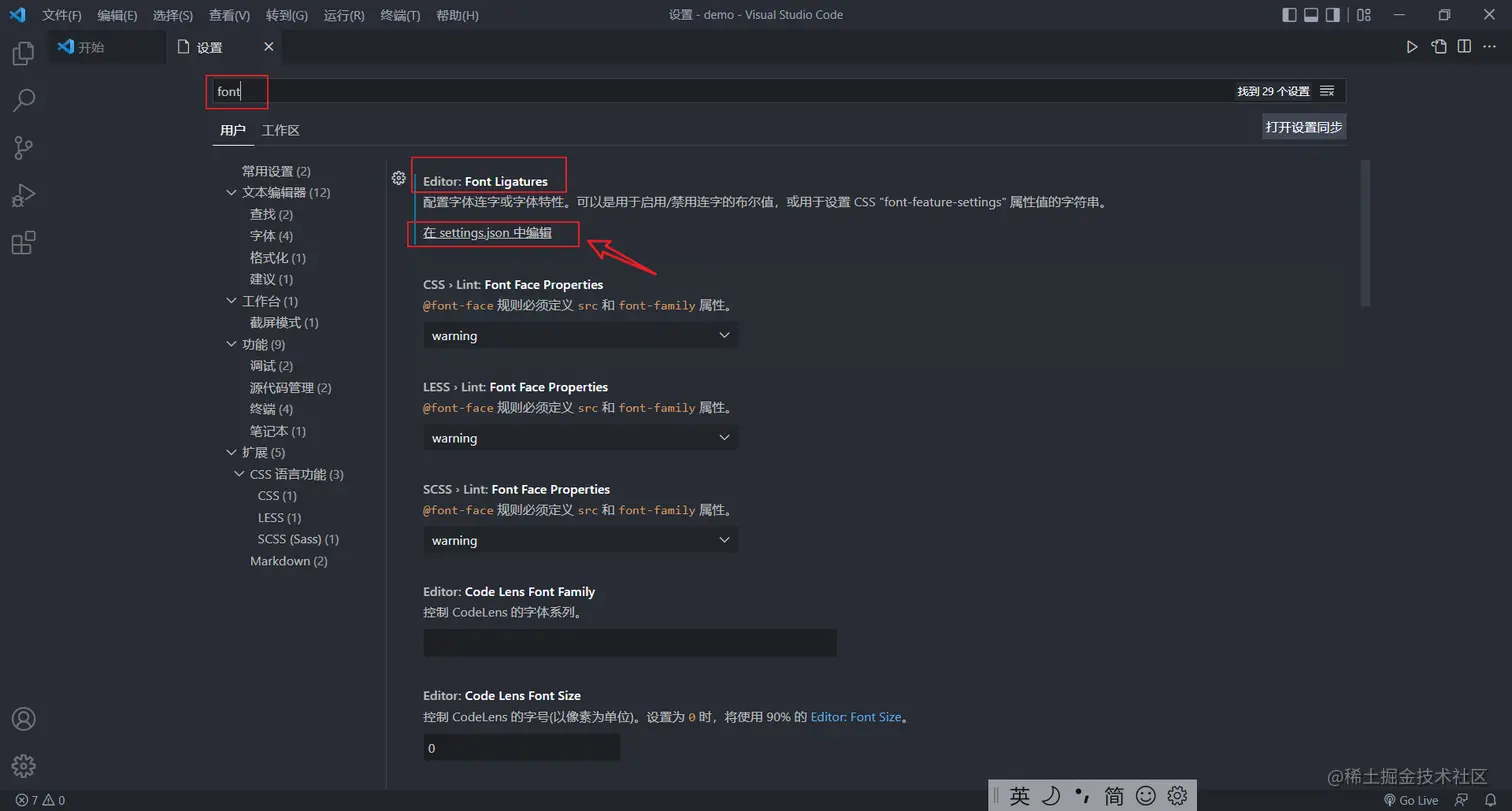Close the 设置 tab
Viewport: 1512px width, 811px height.
point(269,47)
